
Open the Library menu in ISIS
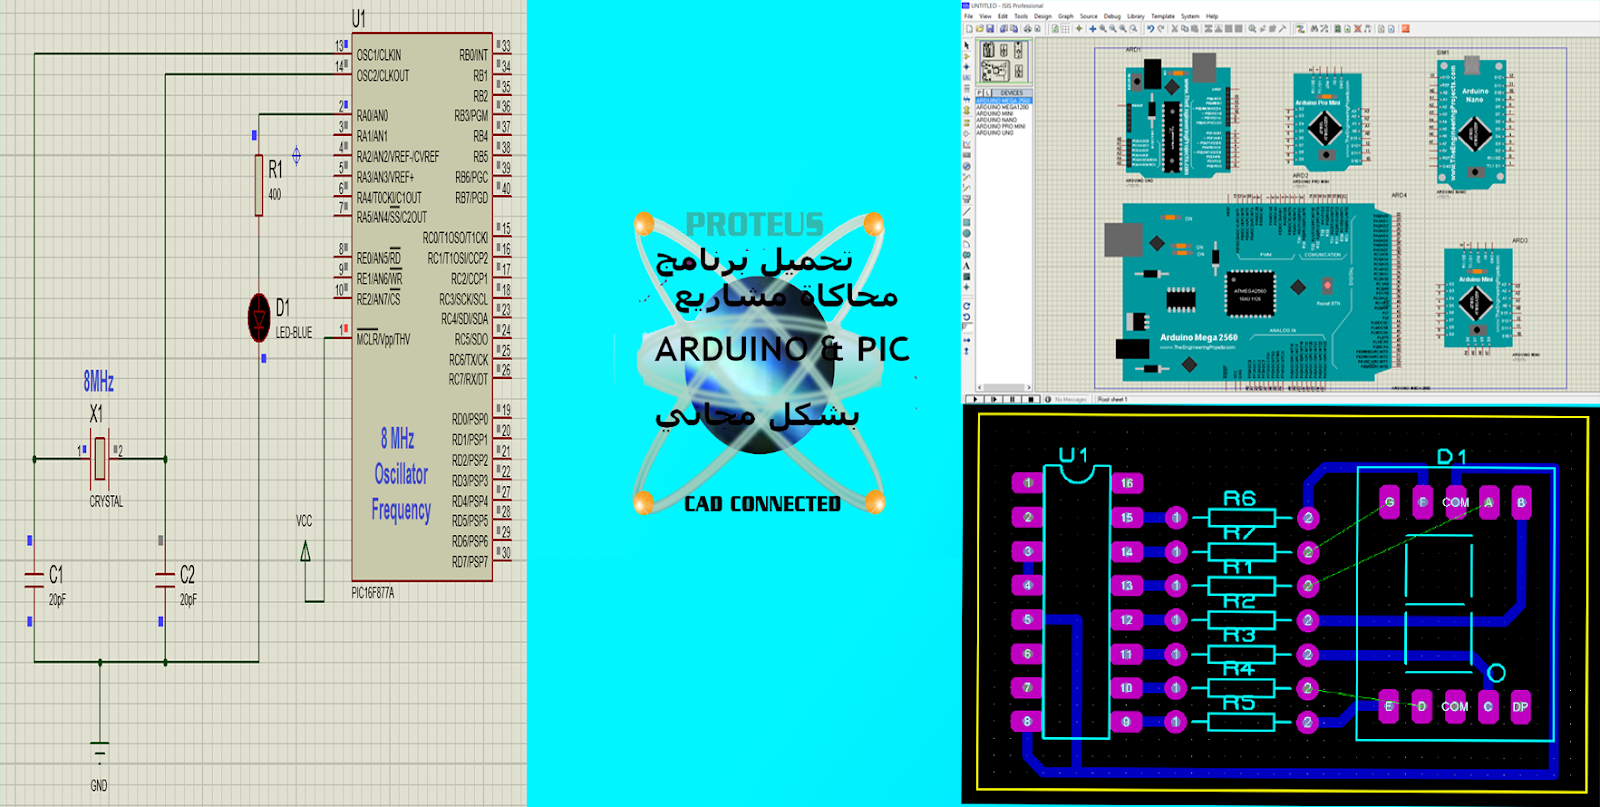1136,16
